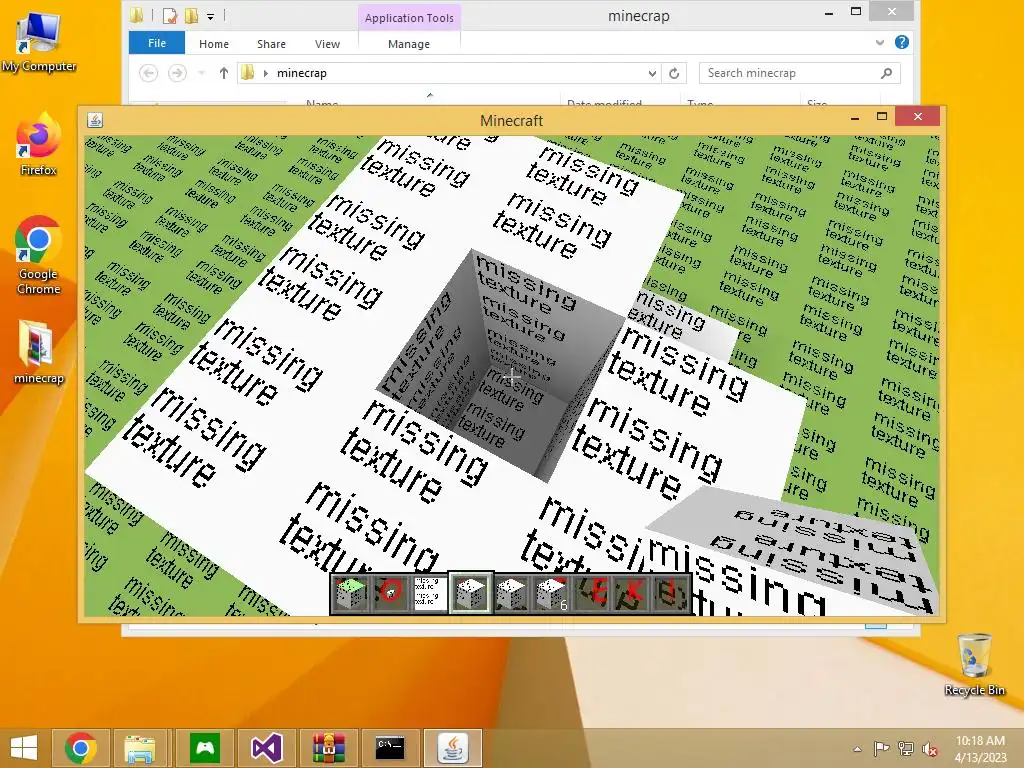Viewport: 1024px width, 768px height.
Task: Open the green Xbox games app on taskbar
Action: tap(204, 748)
